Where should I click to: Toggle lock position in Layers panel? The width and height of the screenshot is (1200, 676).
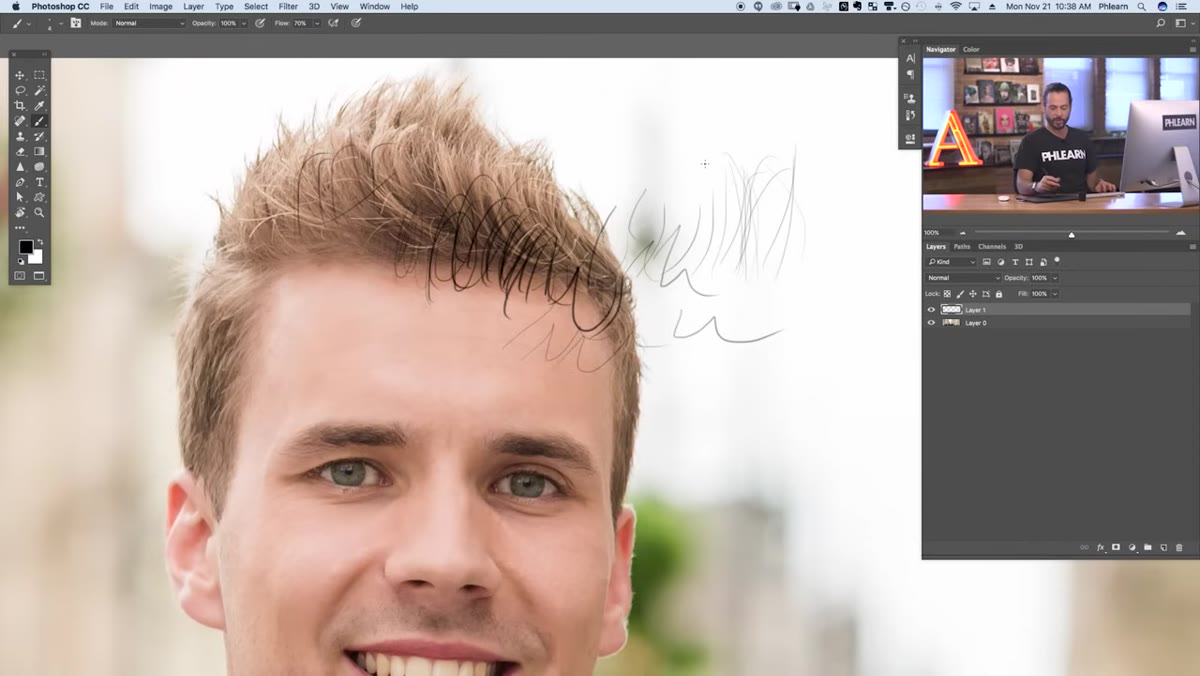click(x=973, y=294)
